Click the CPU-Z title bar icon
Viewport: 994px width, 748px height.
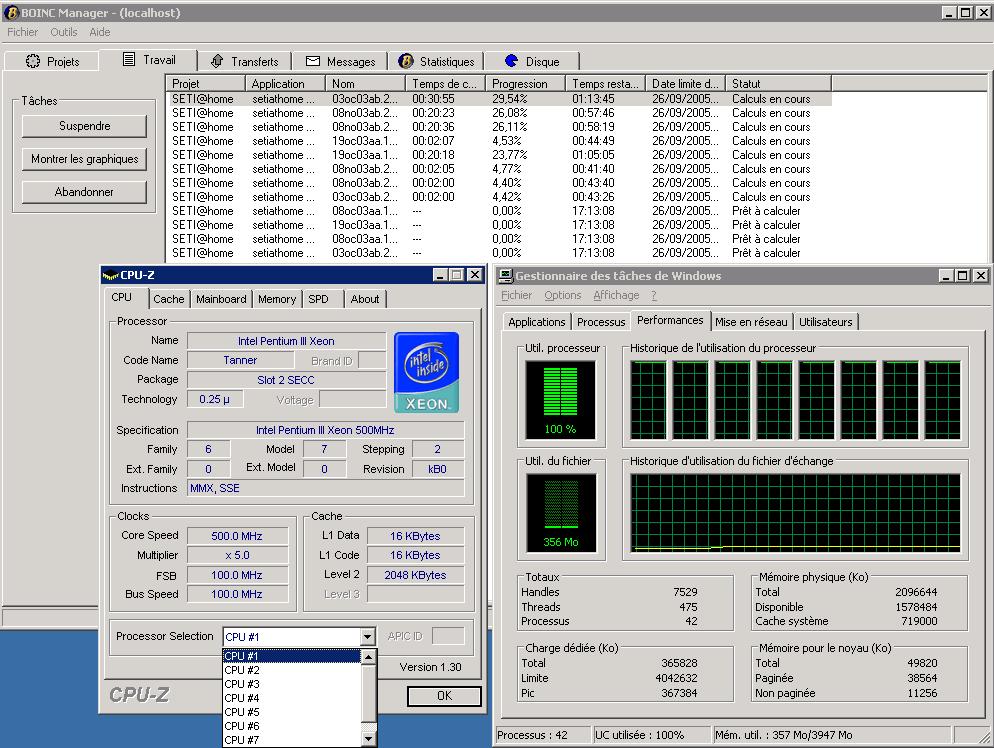click(110, 275)
